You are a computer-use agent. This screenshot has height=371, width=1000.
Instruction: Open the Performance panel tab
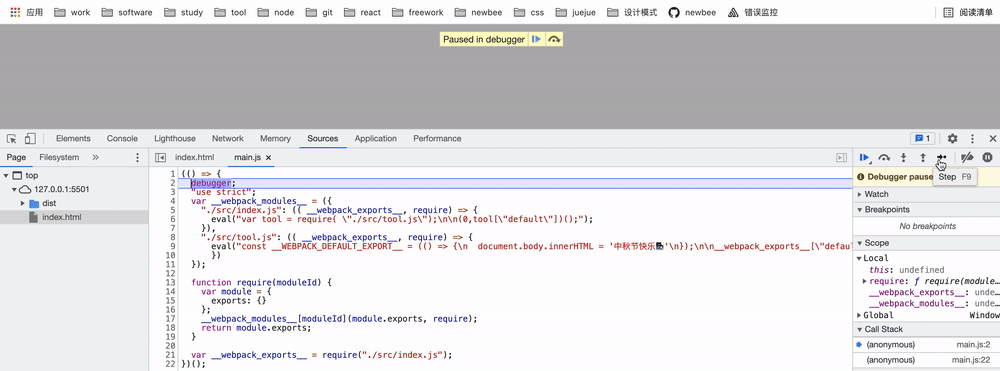[437, 138]
